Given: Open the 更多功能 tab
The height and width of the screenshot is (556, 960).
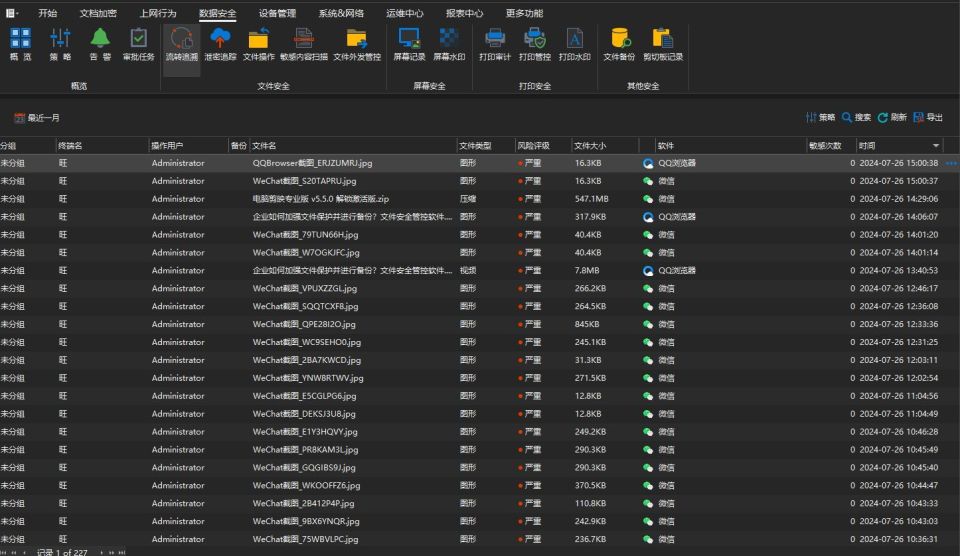Looking at the screenshot, I should pos(524,13).
